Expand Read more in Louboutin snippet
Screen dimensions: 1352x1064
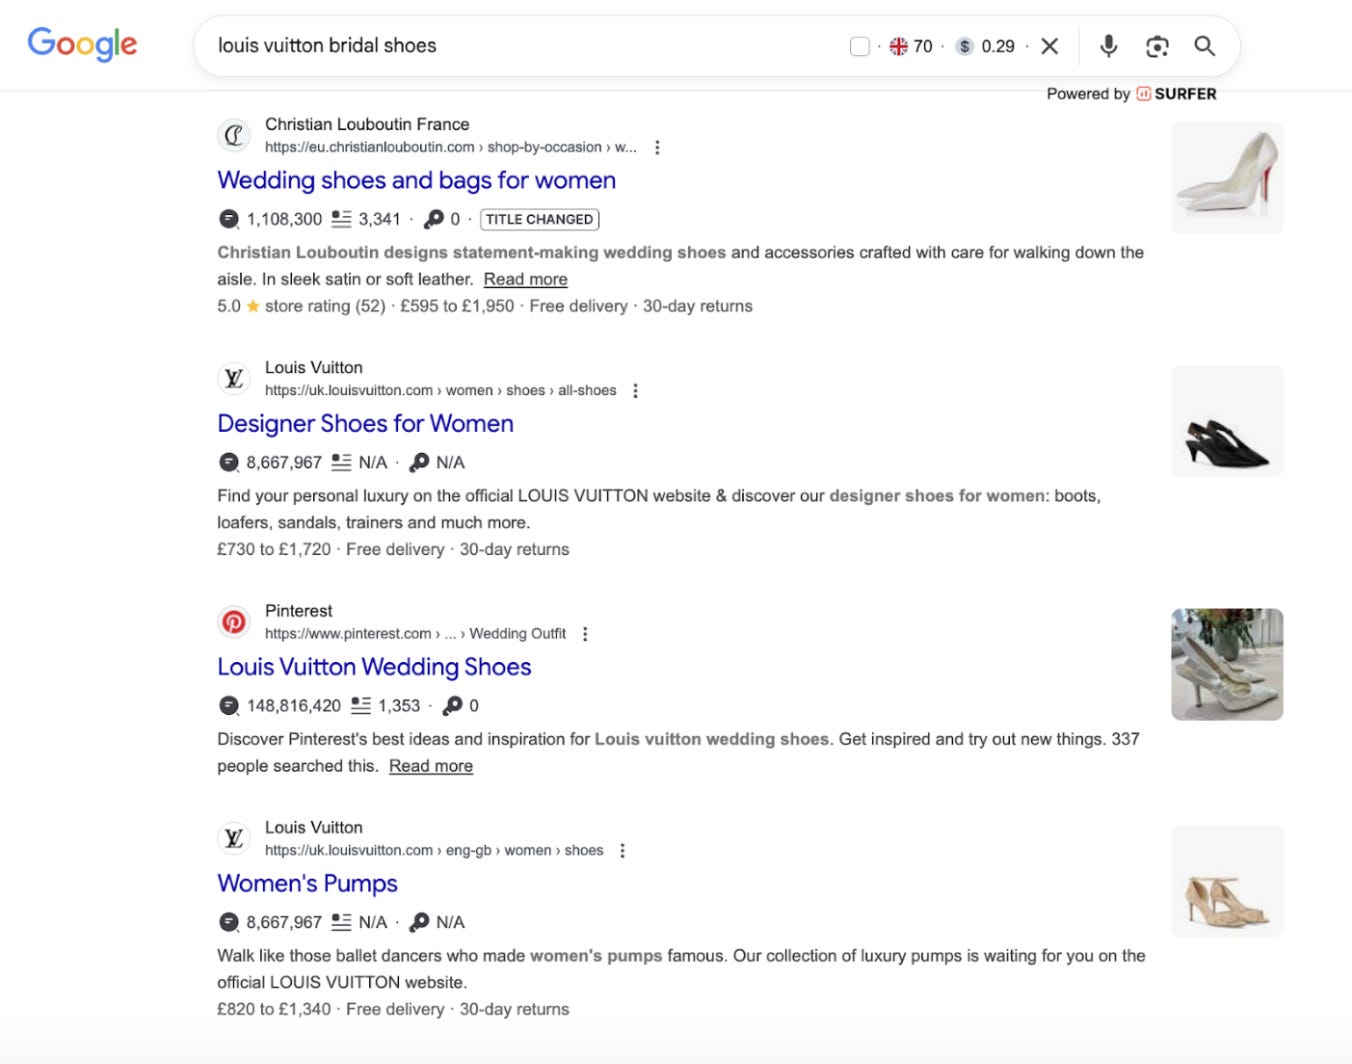point(526,279)
